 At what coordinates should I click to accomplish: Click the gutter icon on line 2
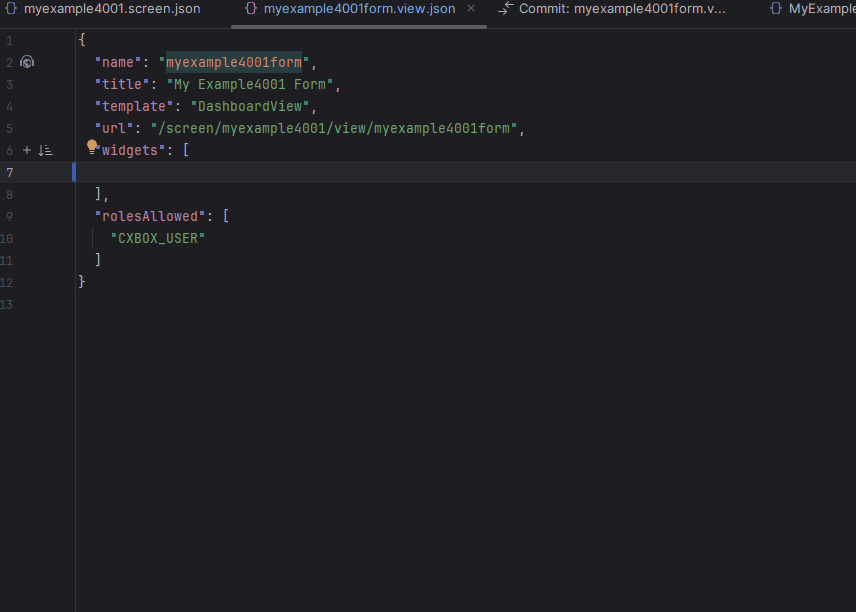[x=27, y=62]
